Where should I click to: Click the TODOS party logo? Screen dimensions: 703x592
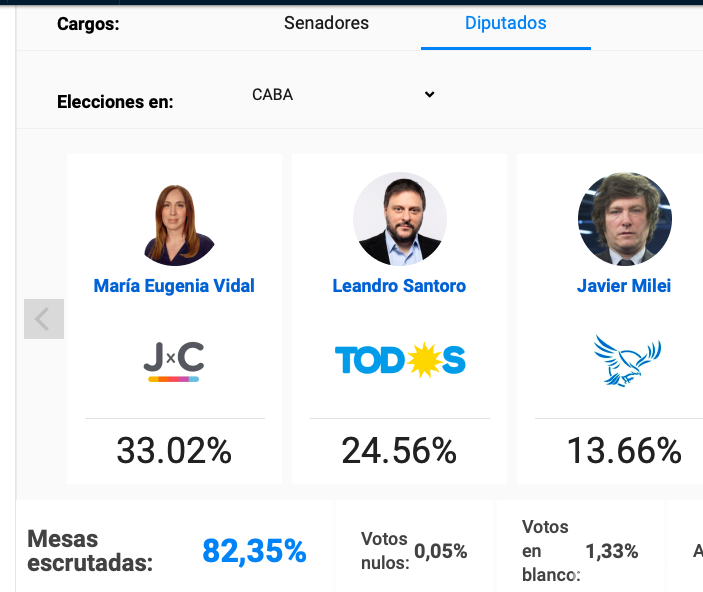tap(399, 360)
